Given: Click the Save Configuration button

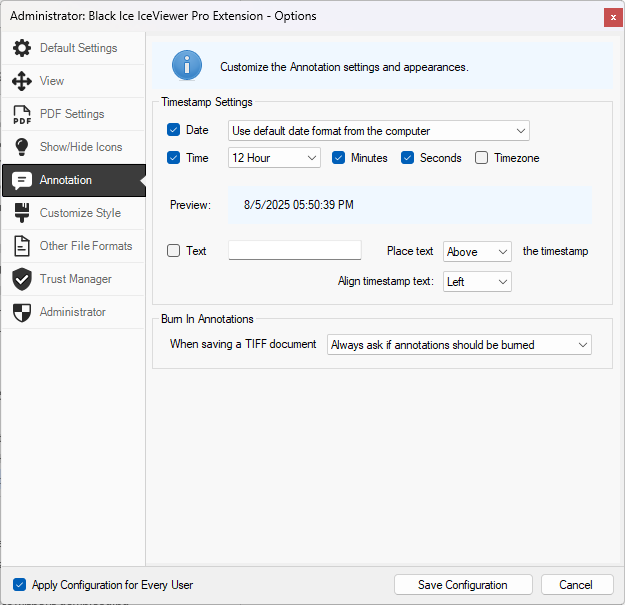Looking at the screenshot, I should tap(463, 585).
